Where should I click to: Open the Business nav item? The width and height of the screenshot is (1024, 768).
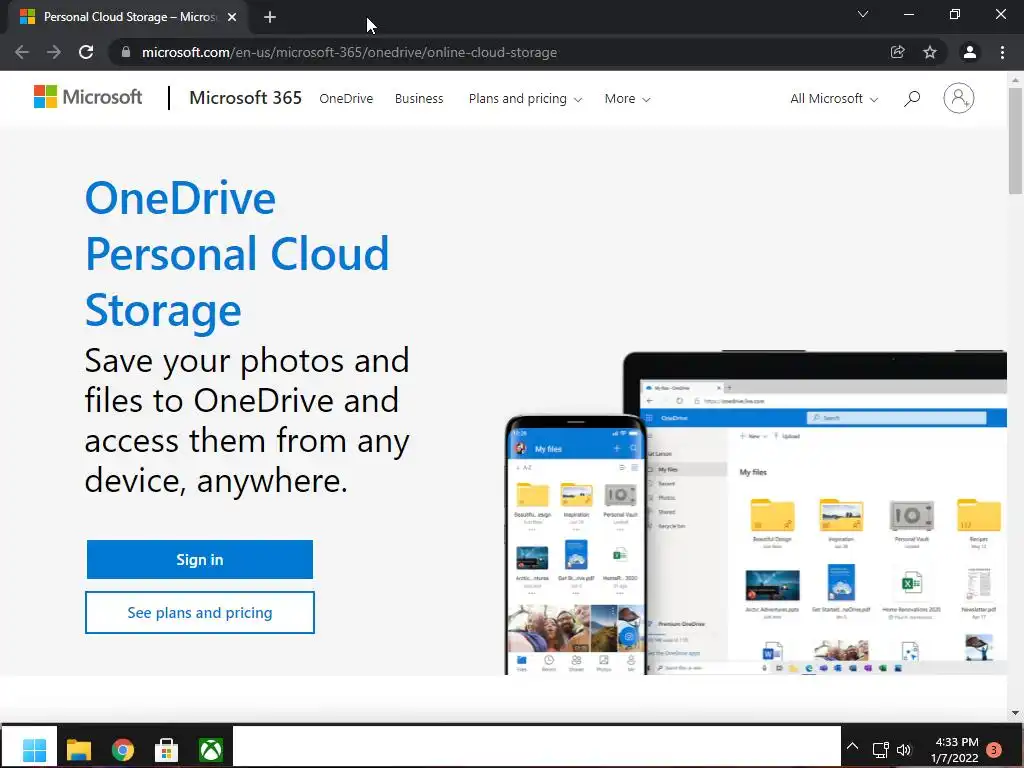[419, 99]
